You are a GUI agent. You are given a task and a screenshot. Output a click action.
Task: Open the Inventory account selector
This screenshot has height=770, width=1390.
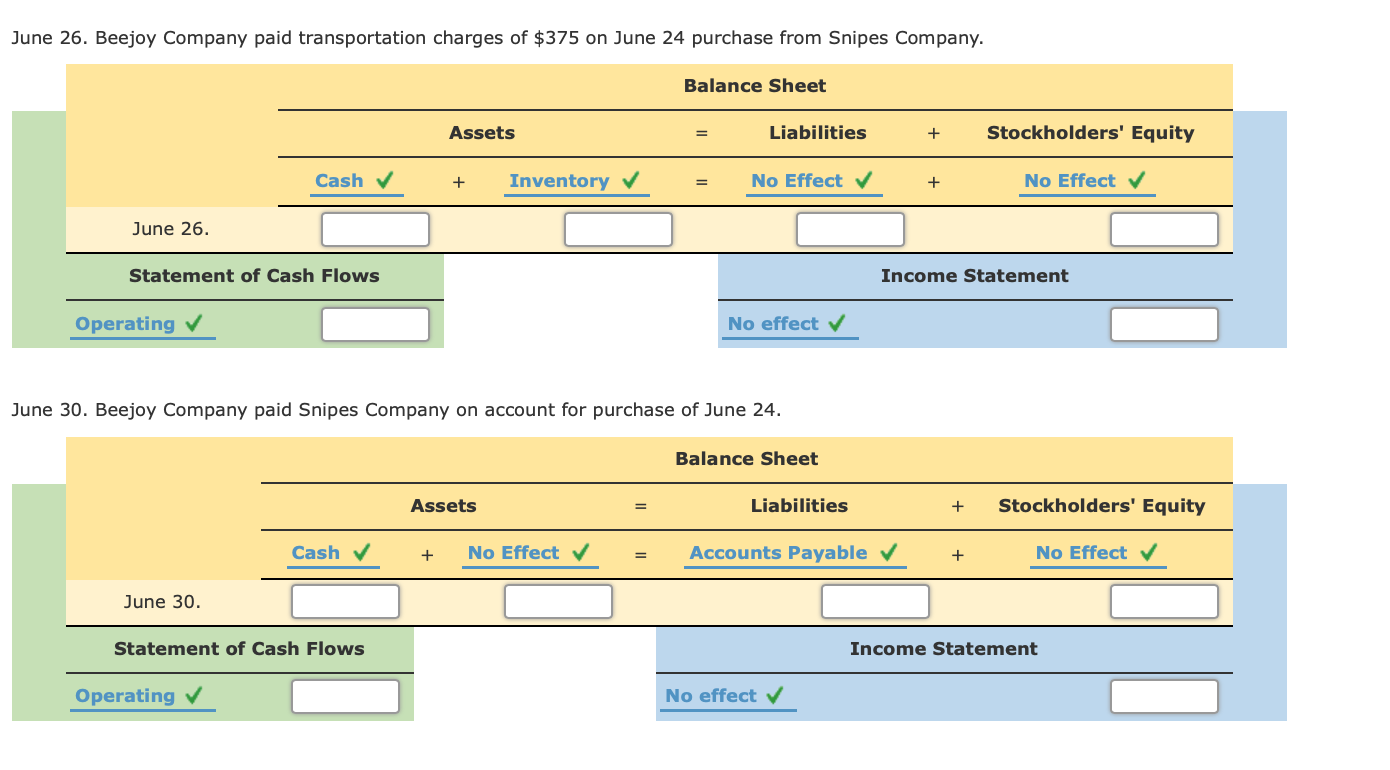pyautogui.click(x=560, y=180)
